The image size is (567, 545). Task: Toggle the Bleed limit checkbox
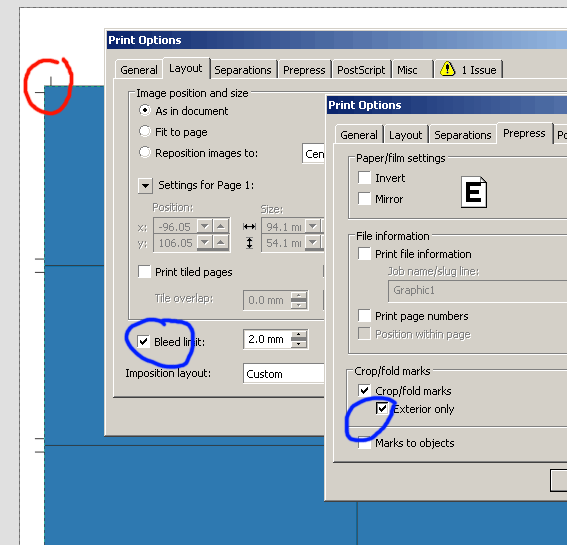coord(143,341)
